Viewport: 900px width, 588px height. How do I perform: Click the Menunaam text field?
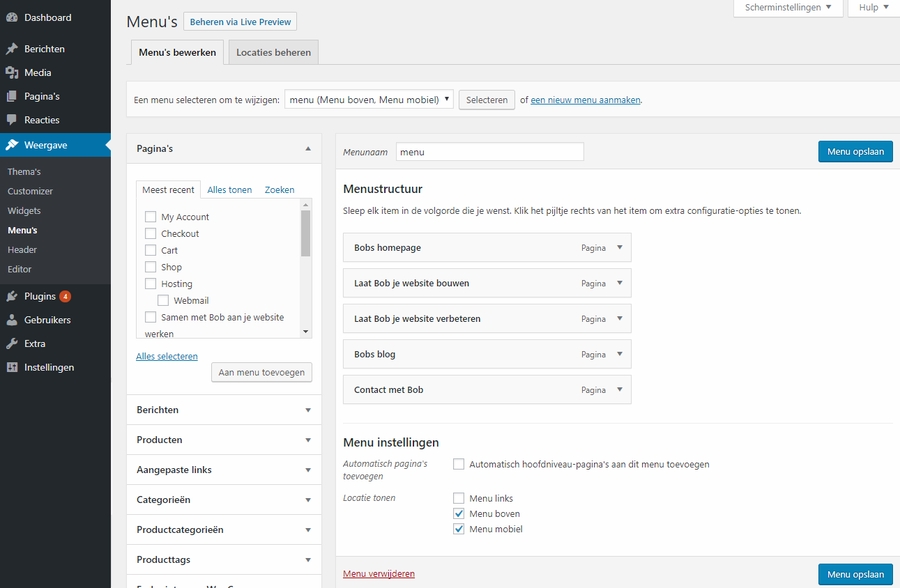point(489,152)
